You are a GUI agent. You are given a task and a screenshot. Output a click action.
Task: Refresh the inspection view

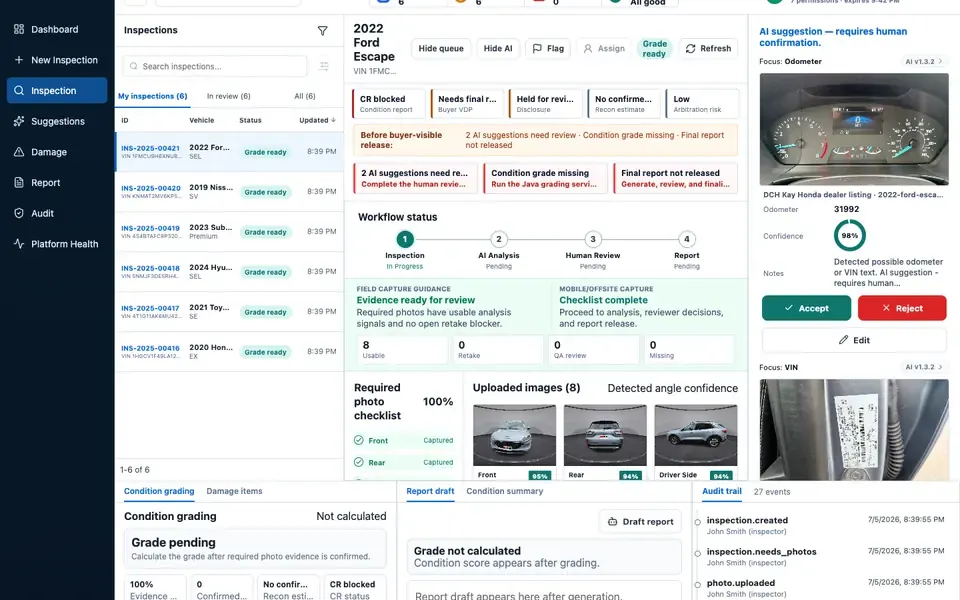click(708, 48)
